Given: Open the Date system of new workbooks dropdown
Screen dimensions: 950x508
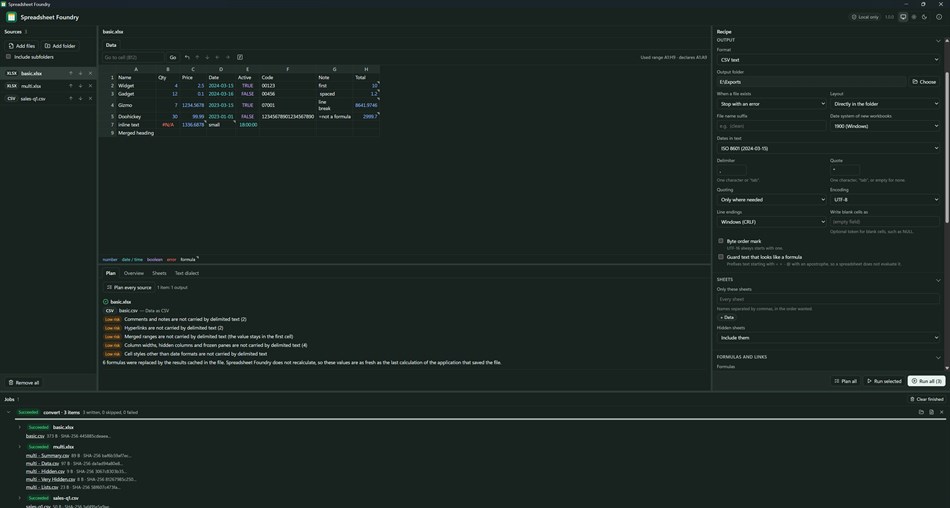Looking at the screenshot, I should point(885,126).
